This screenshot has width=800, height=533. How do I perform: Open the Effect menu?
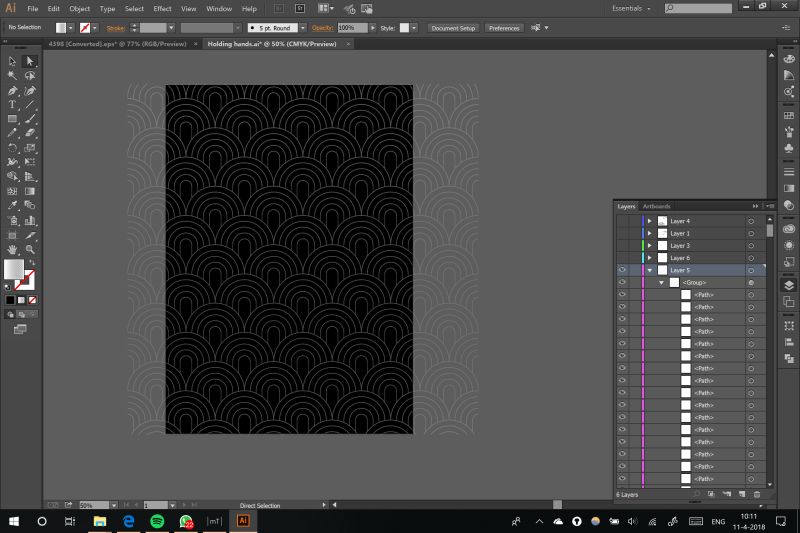(162, 9)
